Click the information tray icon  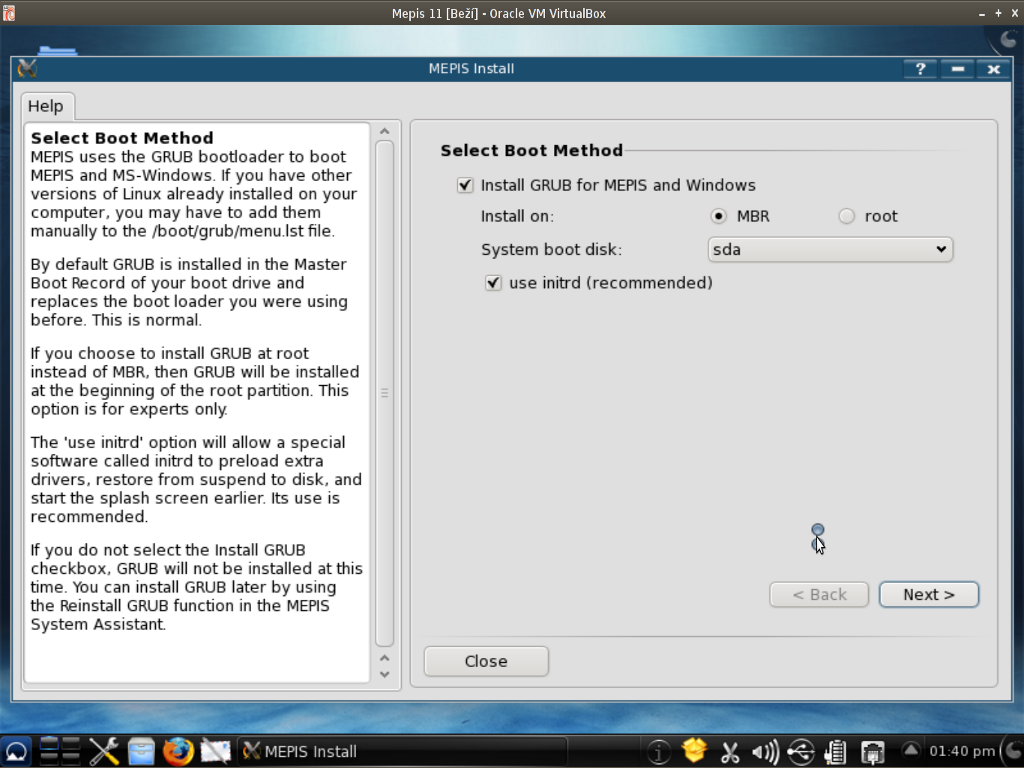click(x=658, y=752)
